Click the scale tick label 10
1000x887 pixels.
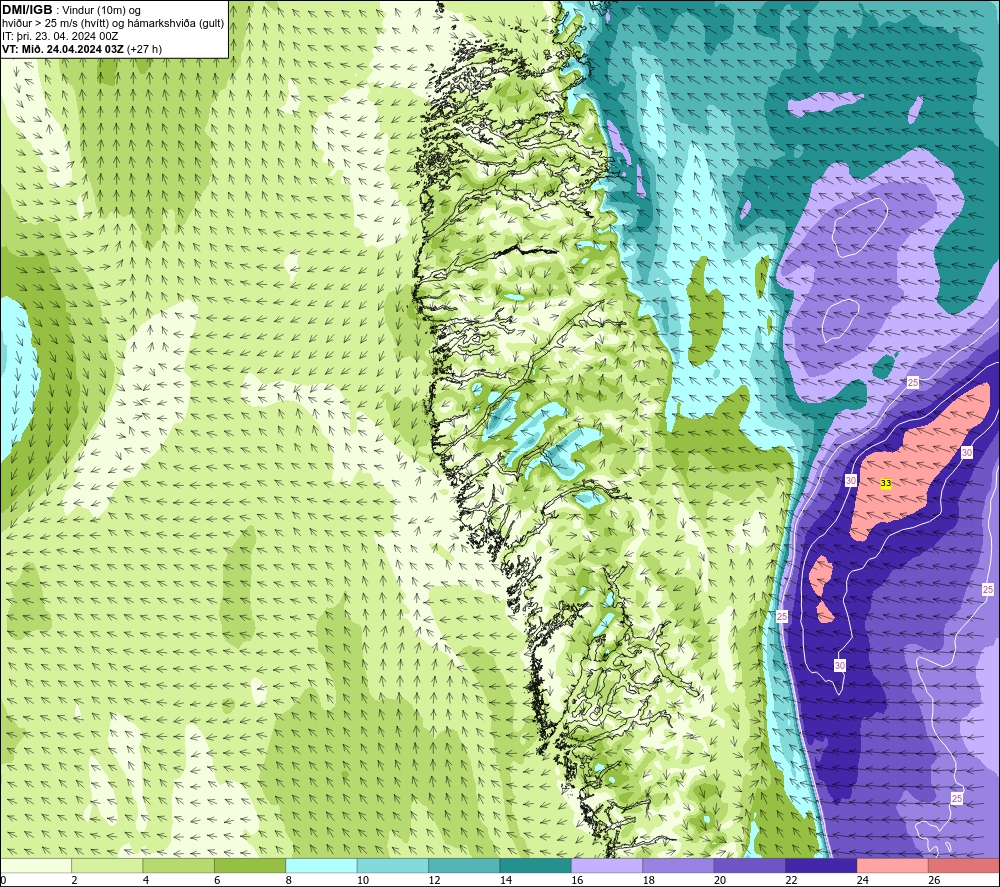[363, 880]
